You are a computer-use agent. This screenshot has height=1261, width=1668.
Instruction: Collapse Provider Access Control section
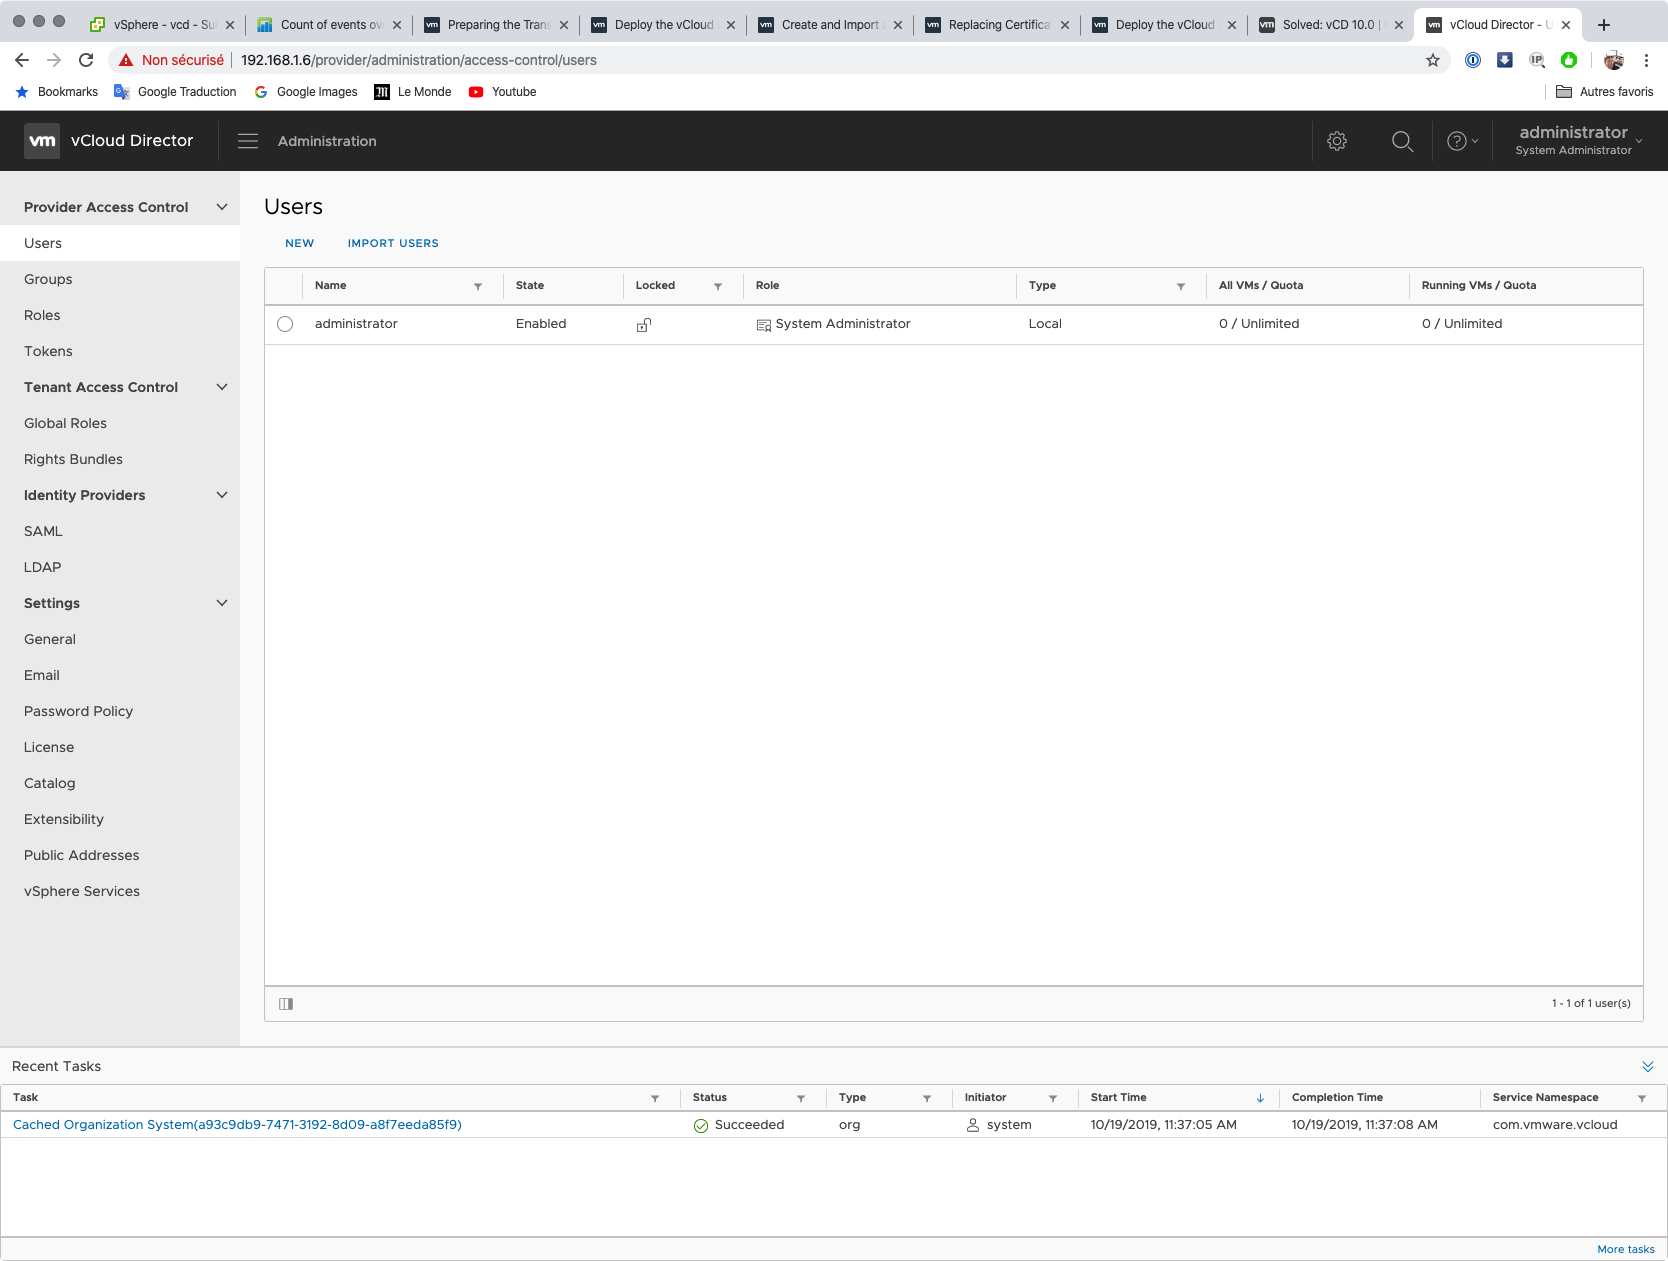coord(222,207)
